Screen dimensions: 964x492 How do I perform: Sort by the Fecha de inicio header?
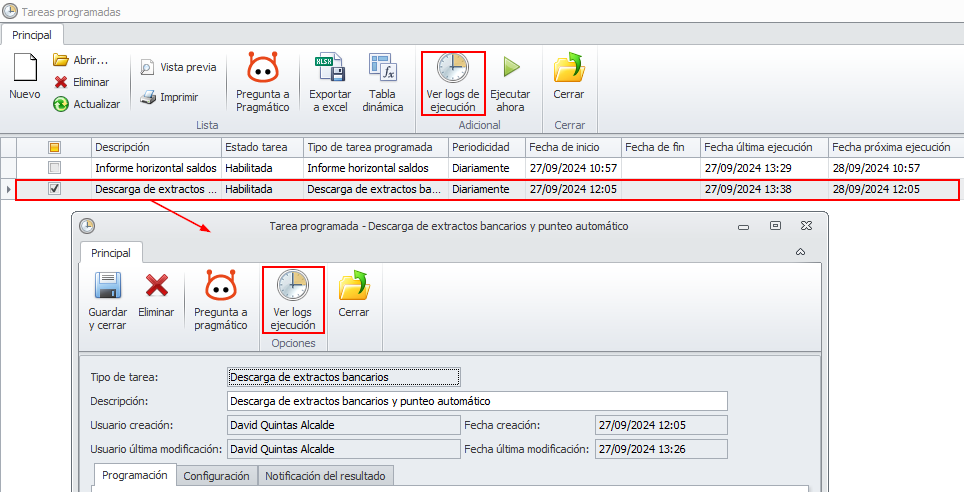coord(574,147)
